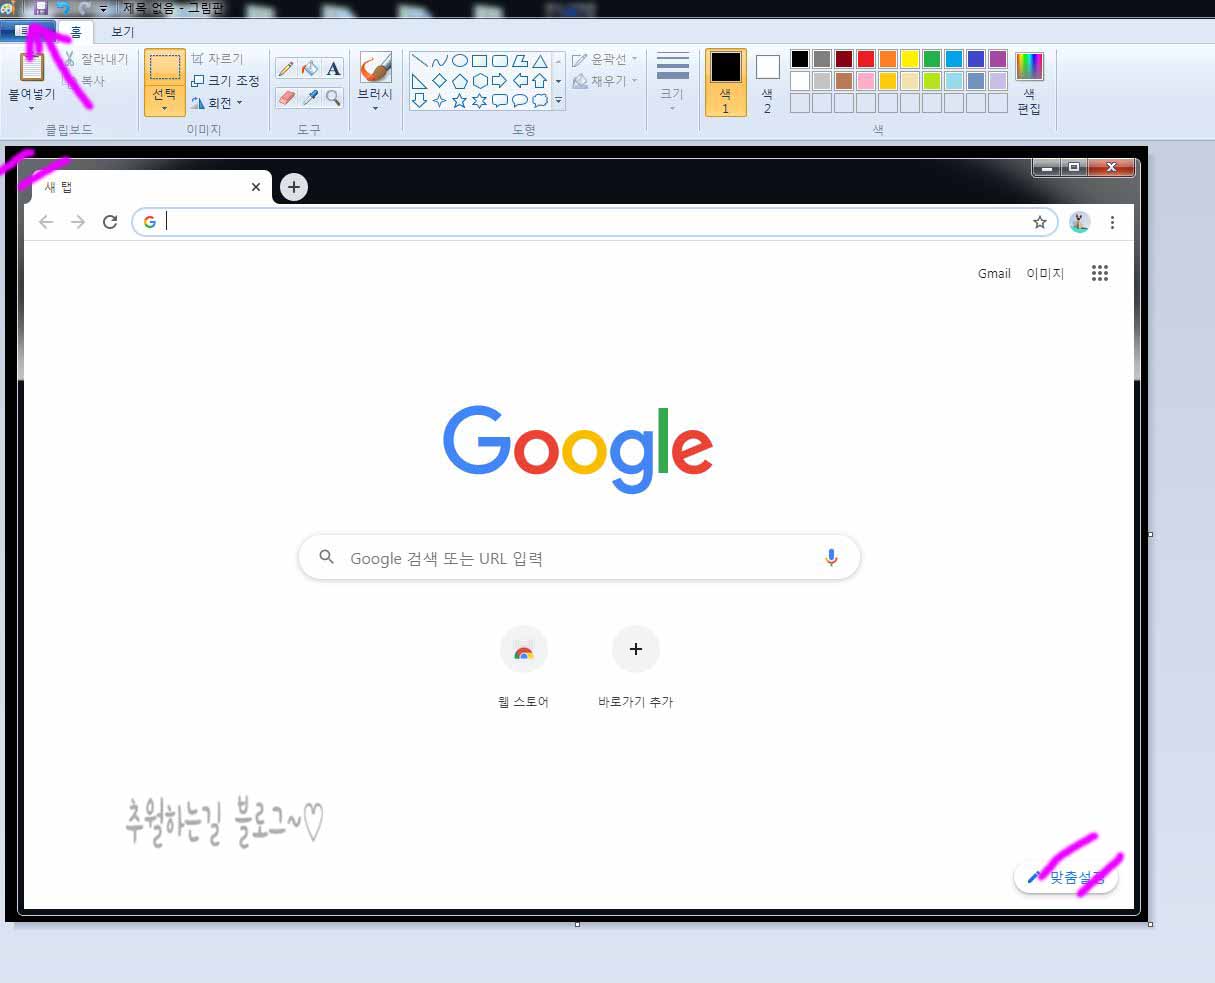Screen dimensions: 1215x983
Task: Click the 자르기 crop button
Action: click(218, 59)
